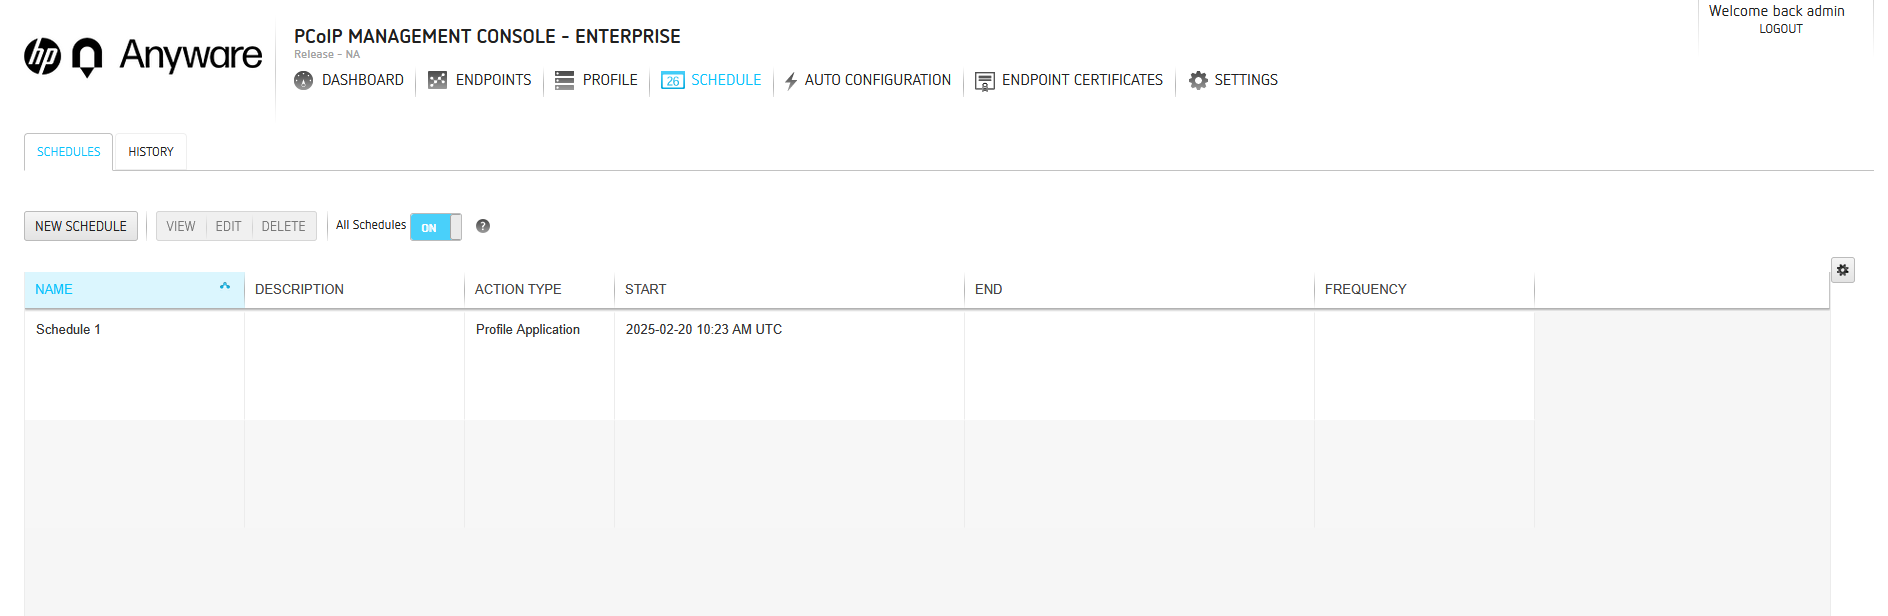The height and width of the screenshot is (616, 1888).
Task: Click the Settings gear icon in navigation
Action: pyautogui.click(x=1198, y=80)
